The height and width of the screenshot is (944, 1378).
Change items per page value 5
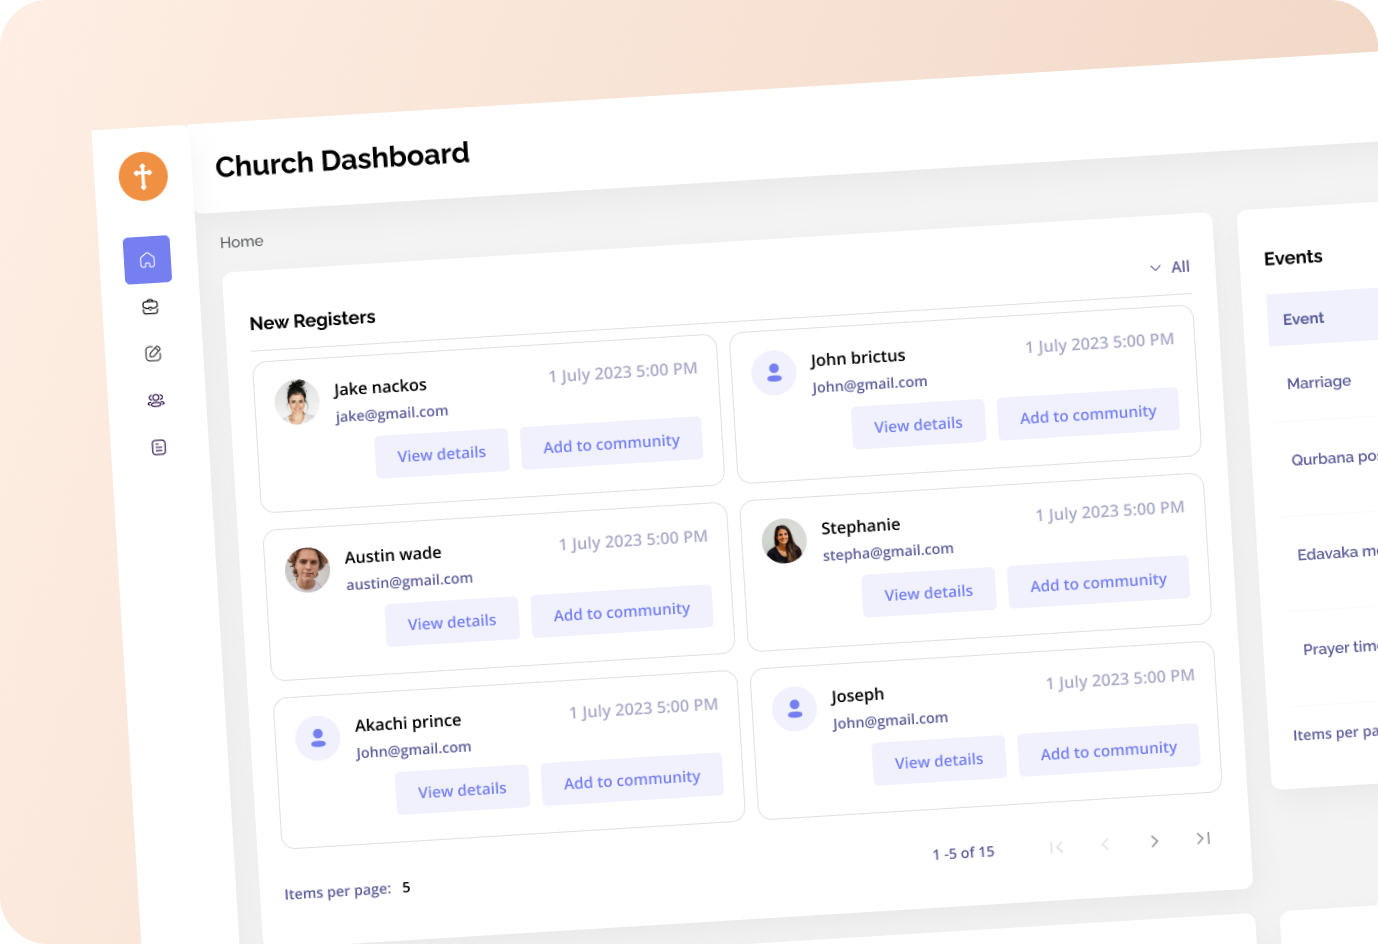pyautogui.click(x=406, y=887)
